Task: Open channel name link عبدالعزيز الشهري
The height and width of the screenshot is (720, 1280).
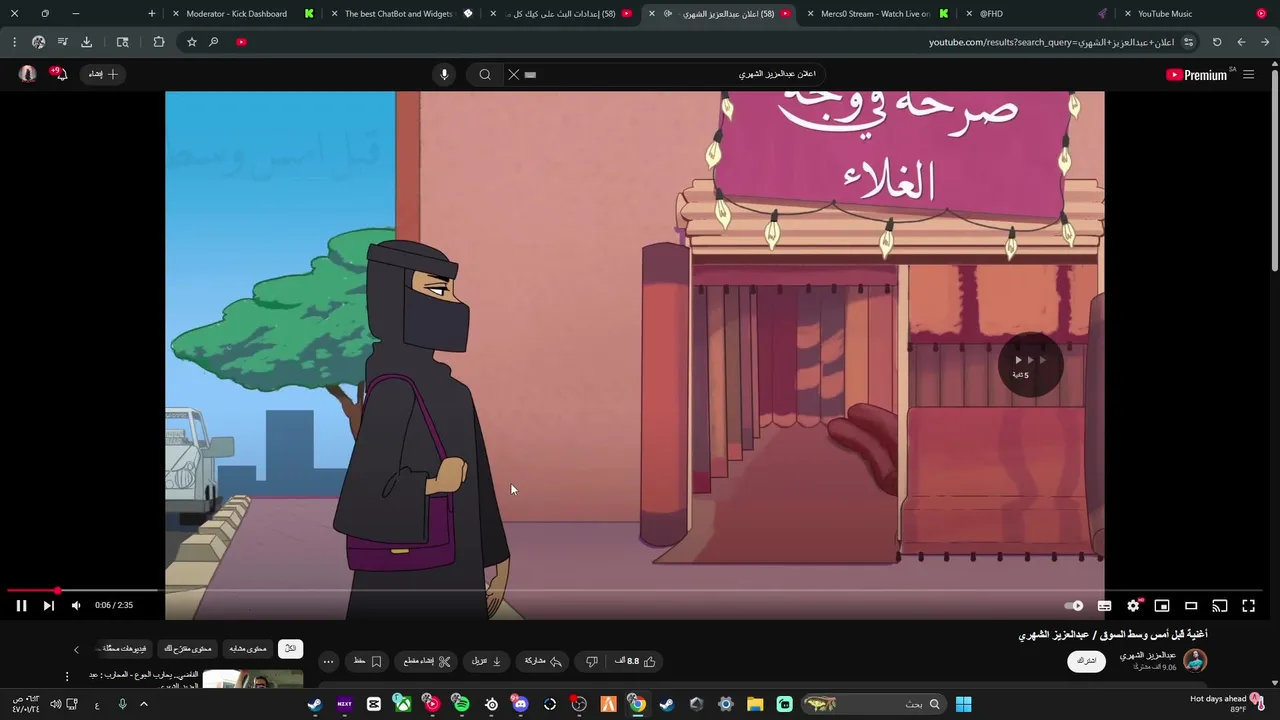Action: click(1147, 655)
